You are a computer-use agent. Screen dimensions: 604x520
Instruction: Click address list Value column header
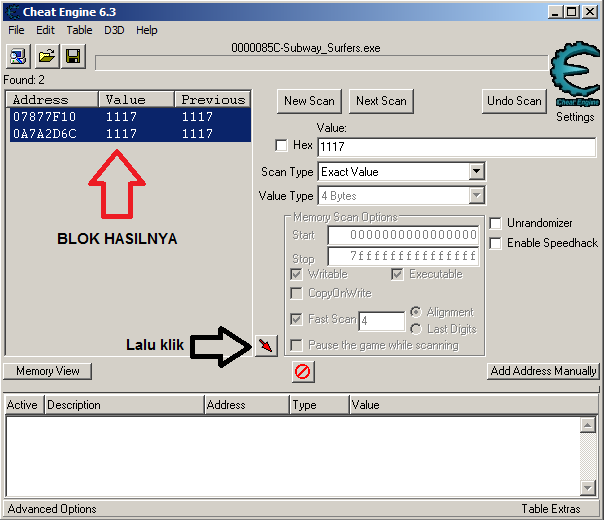[474, 405]
